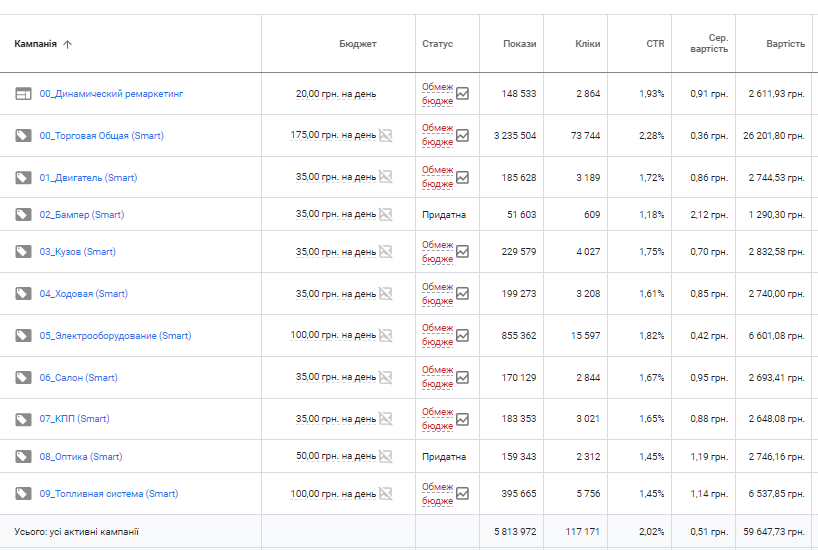The height and width of the screenshot is (550, 818).
Task: Click the budget icon in the 08_Оптика row
Action: point(385,456)
